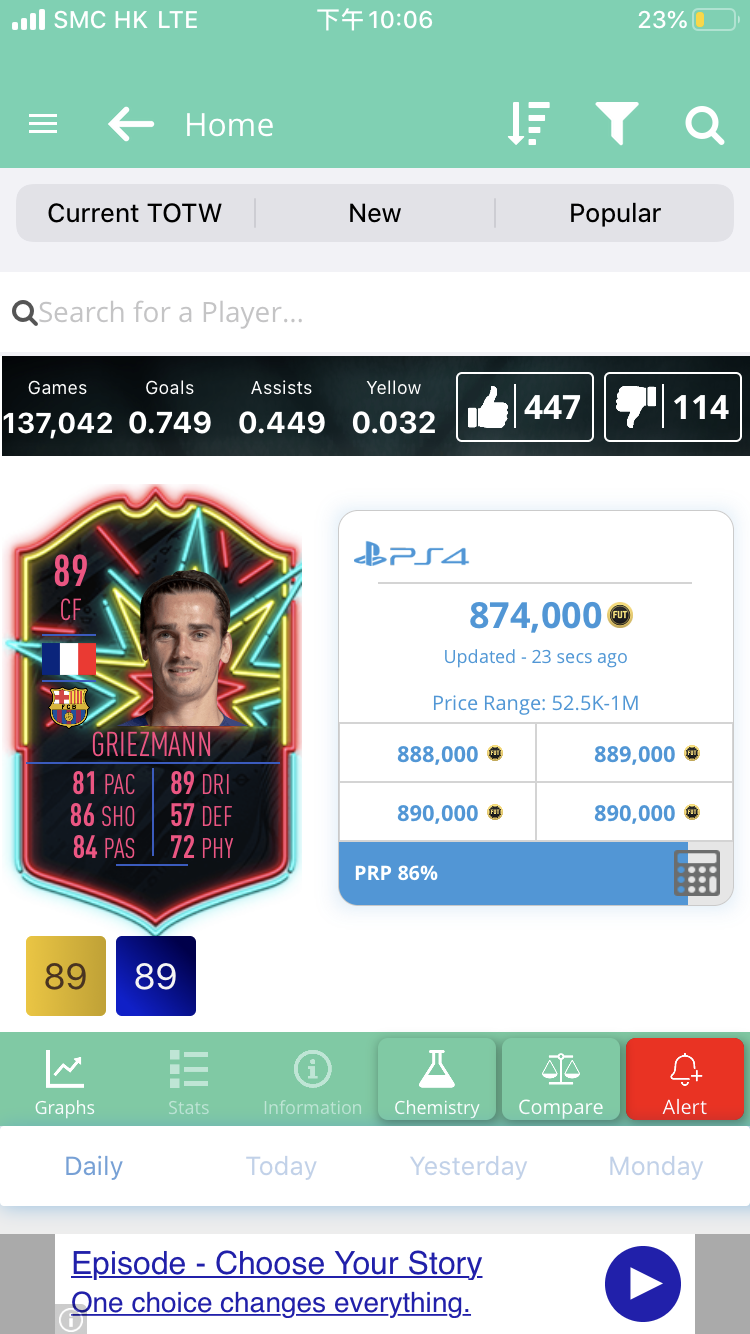Open the sort options icon
750x1334 pixels.
point(527,124)
